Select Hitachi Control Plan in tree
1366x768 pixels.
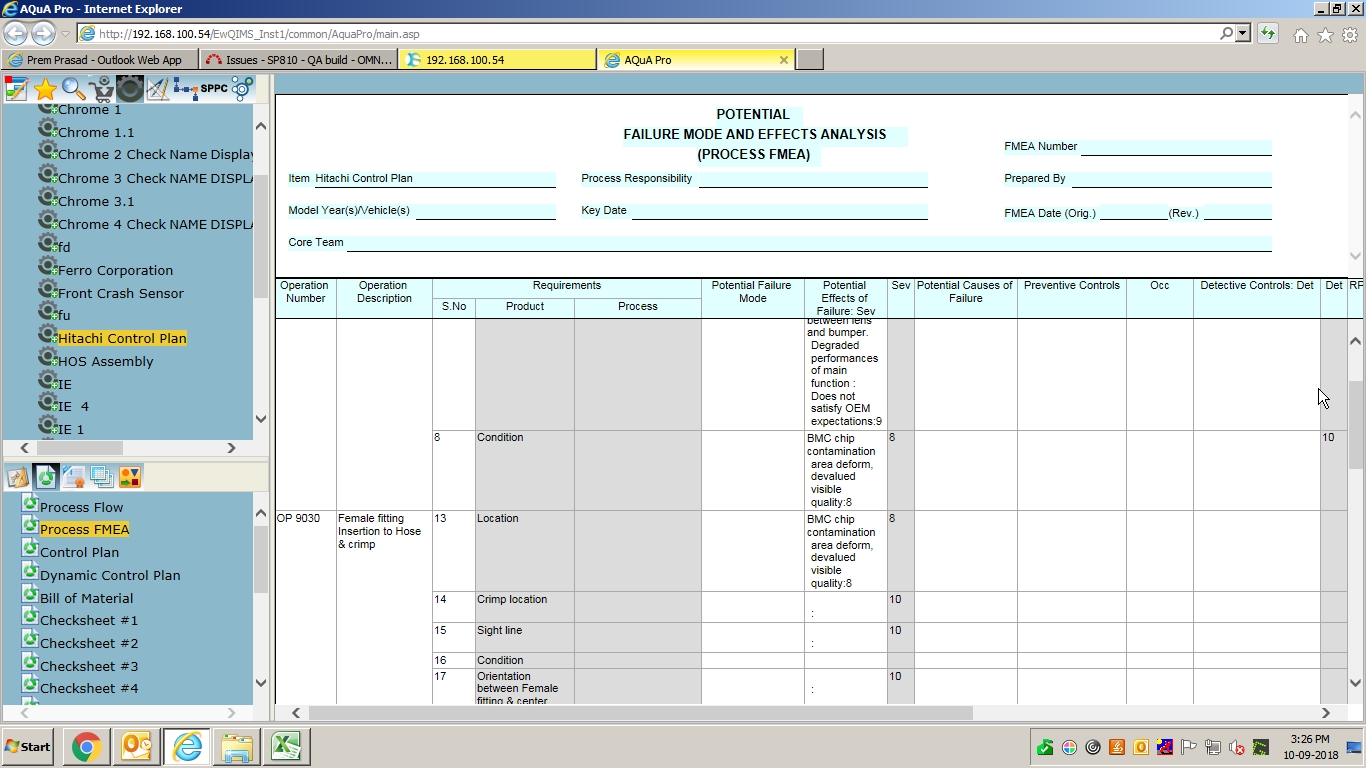click(x=122, y=338)
